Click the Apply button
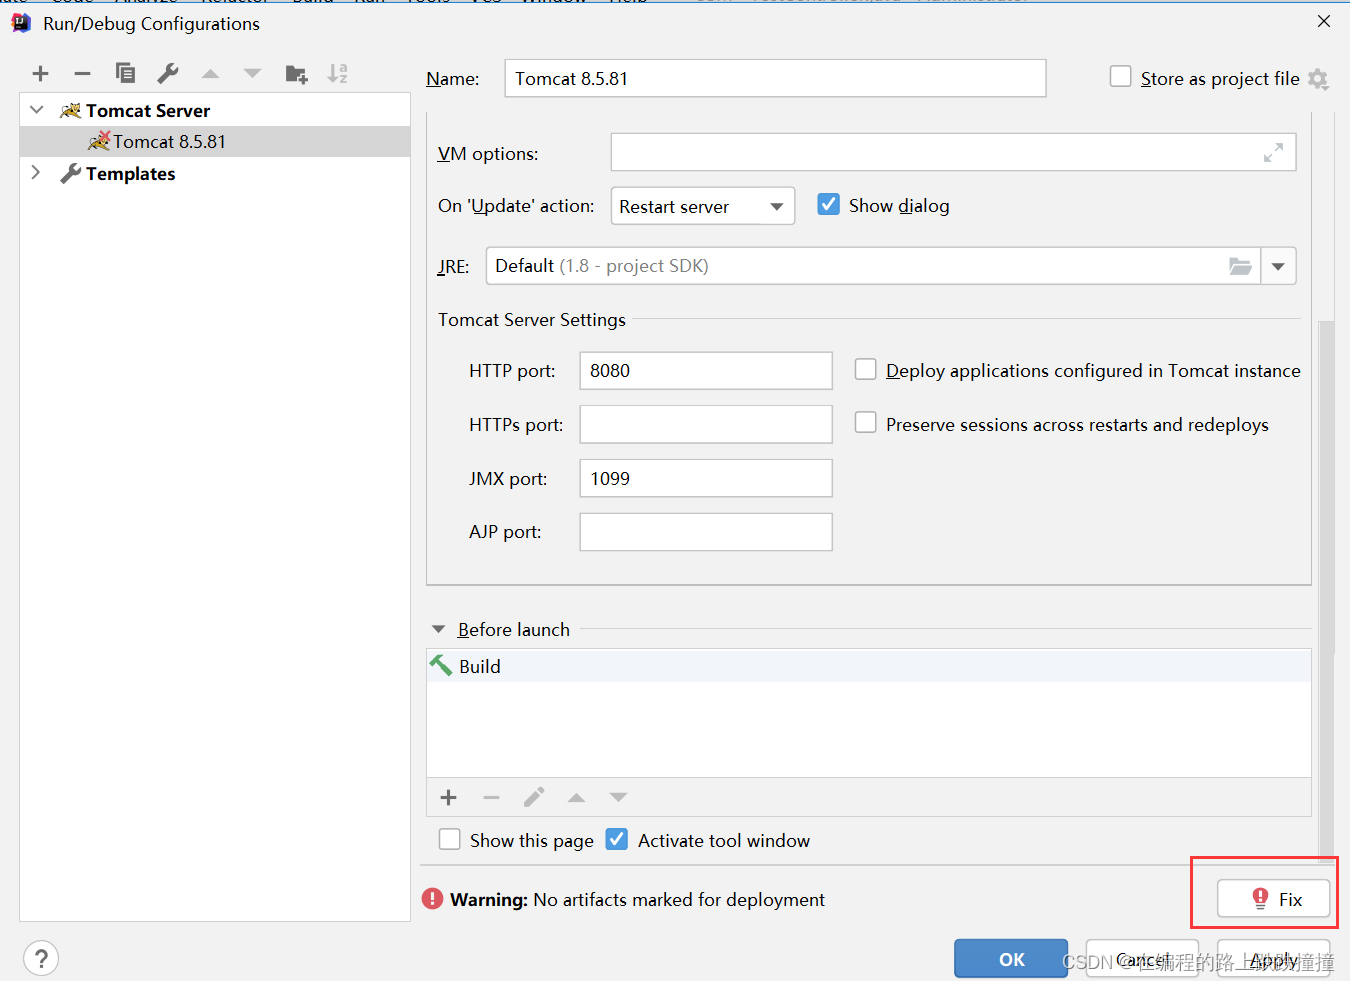The image size is (1350, 981). tap(1274, 959)
